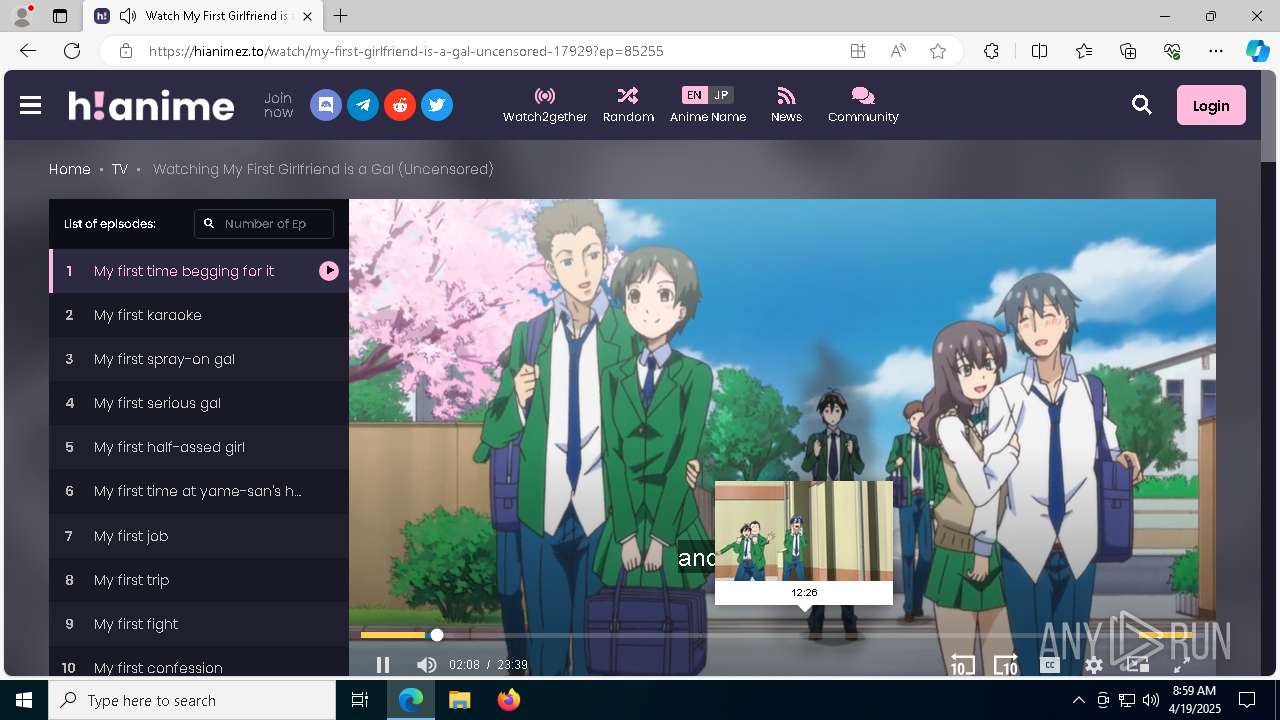This screenshot has height=720, width=1280.
Task: Select episode 7 My first job
Action: pos(199,536)
